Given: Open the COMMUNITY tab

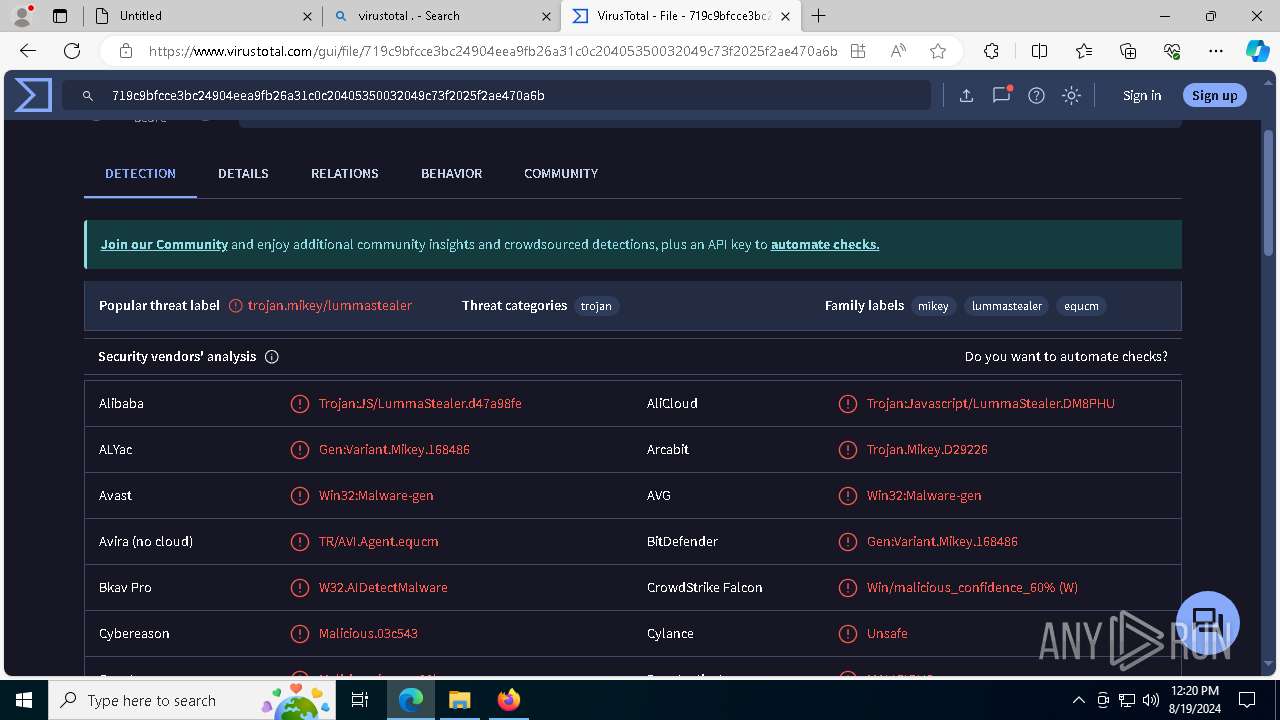Looking at the screenshot, I should 561,174.
